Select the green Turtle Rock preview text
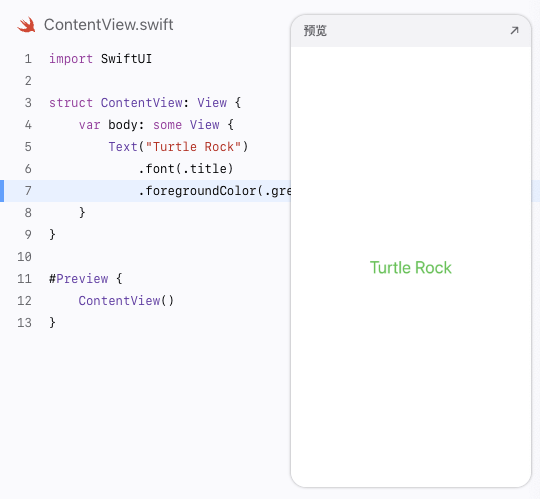 [x=411, y=268]
